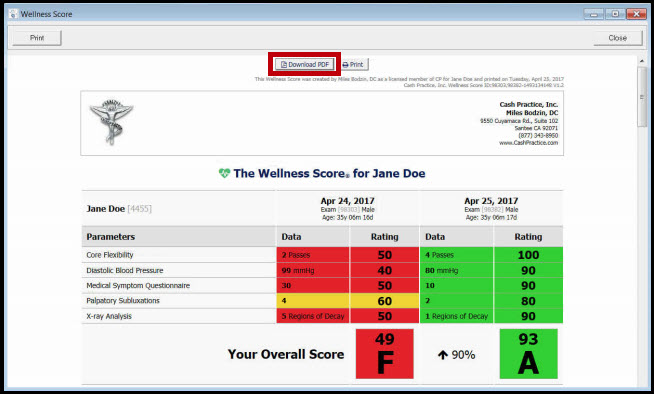Click the chiropractic caduceus logo image
The height and width of the screenshot is (394, 654).
[111, 122]
